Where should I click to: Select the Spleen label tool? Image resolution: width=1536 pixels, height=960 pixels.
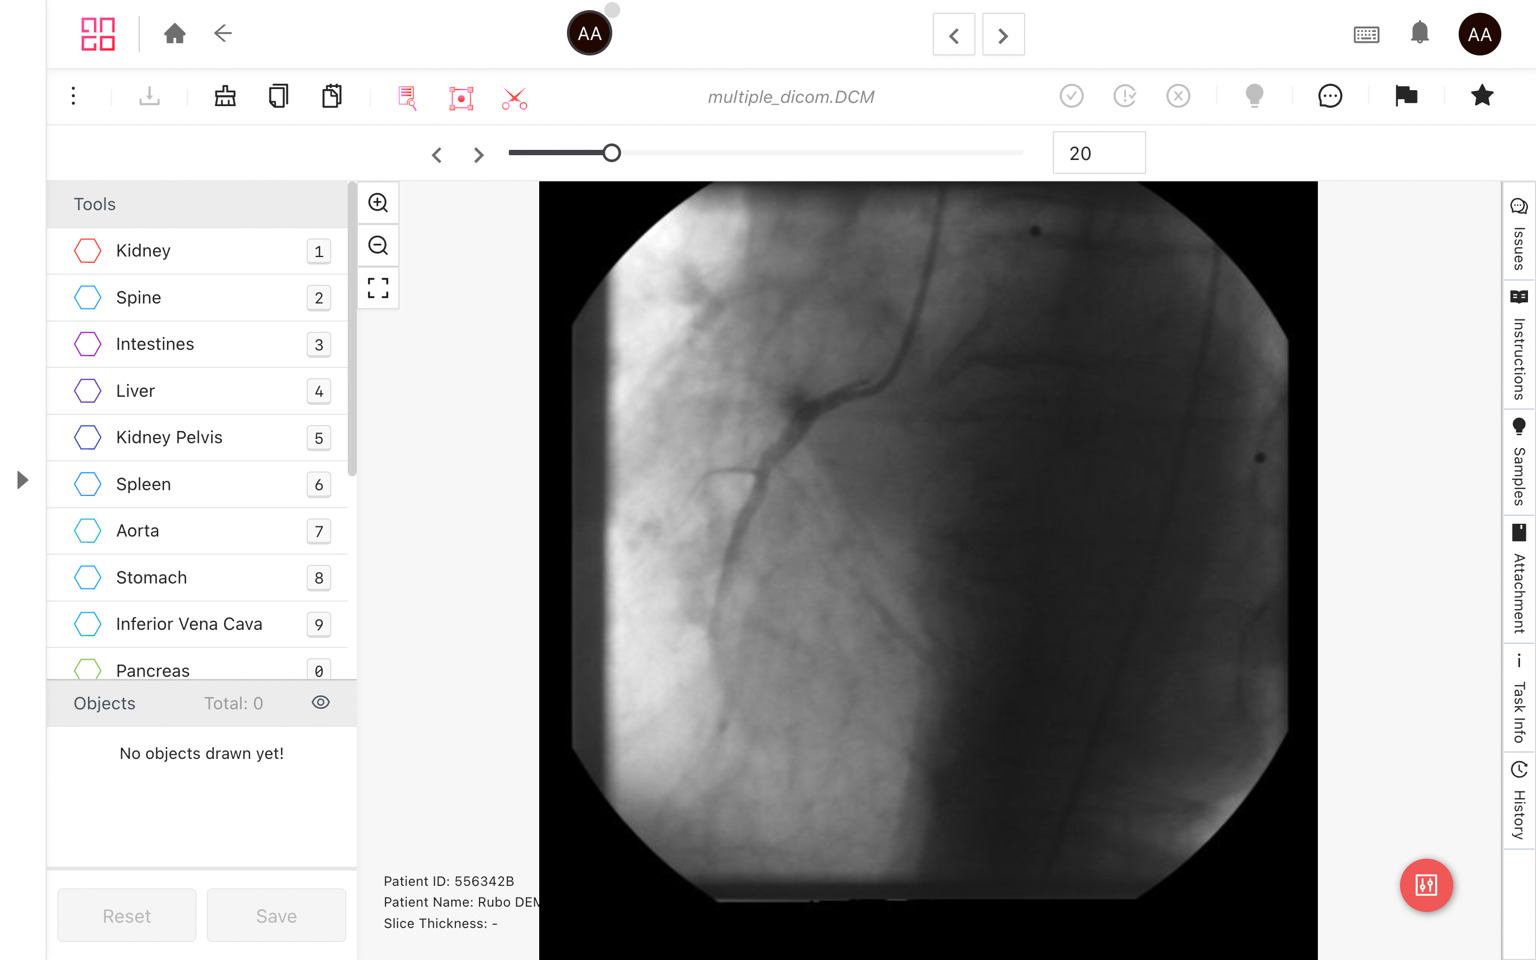point(198,484)
